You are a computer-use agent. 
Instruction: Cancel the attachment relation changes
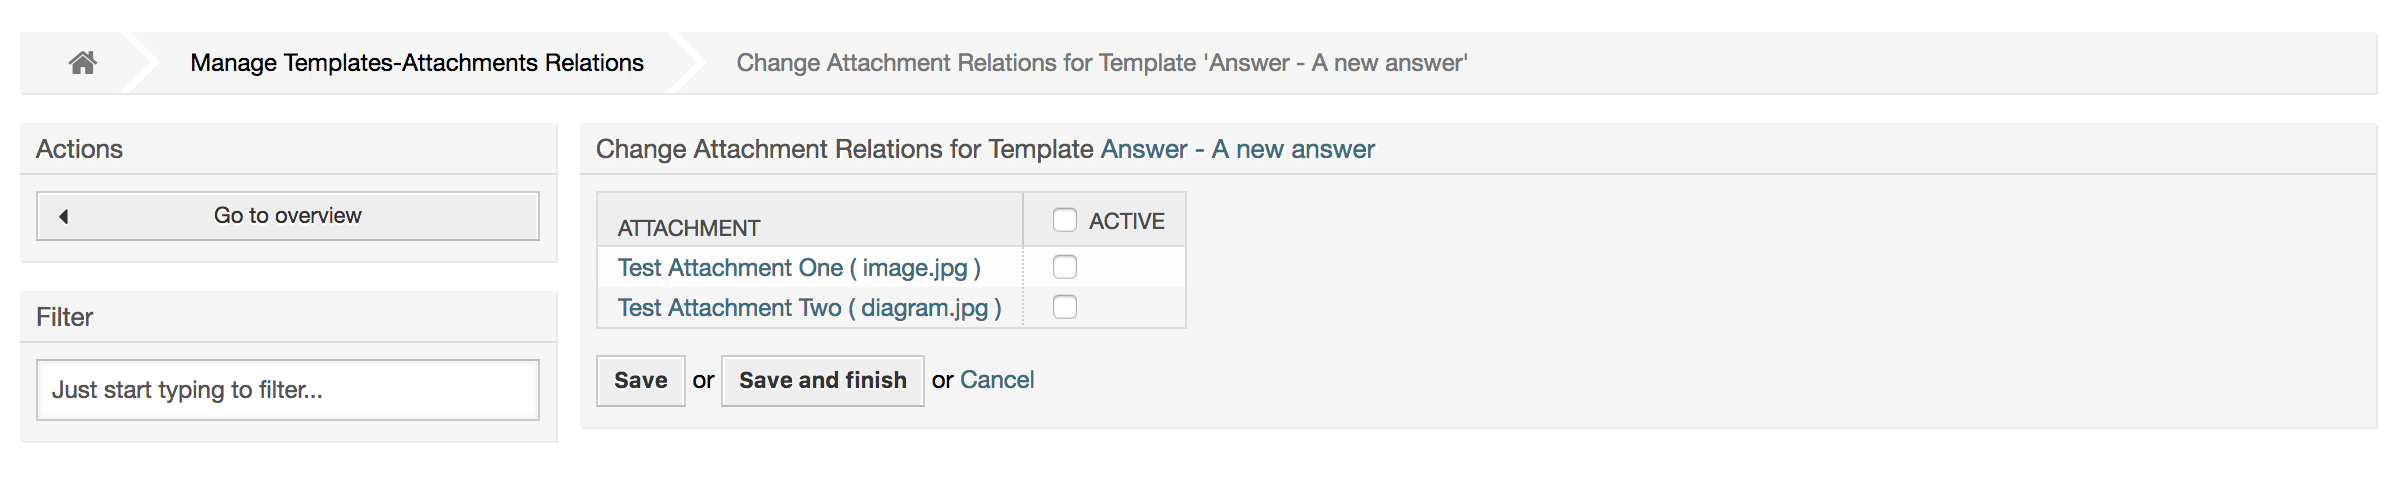(x=997, y=380)
